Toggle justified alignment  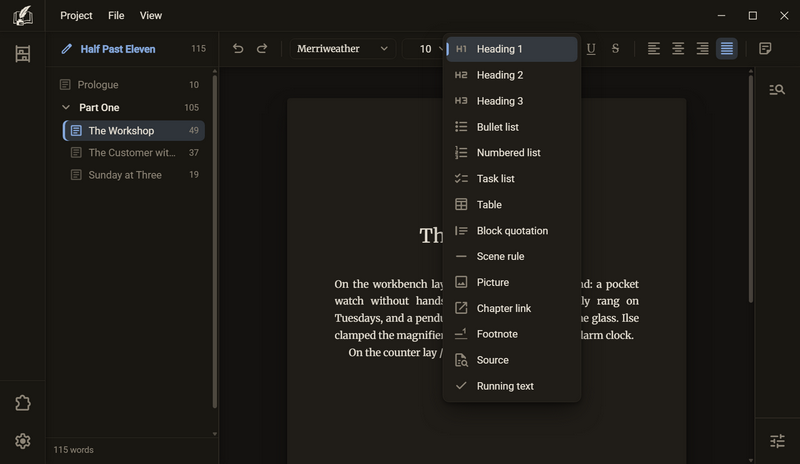(727, 48)
